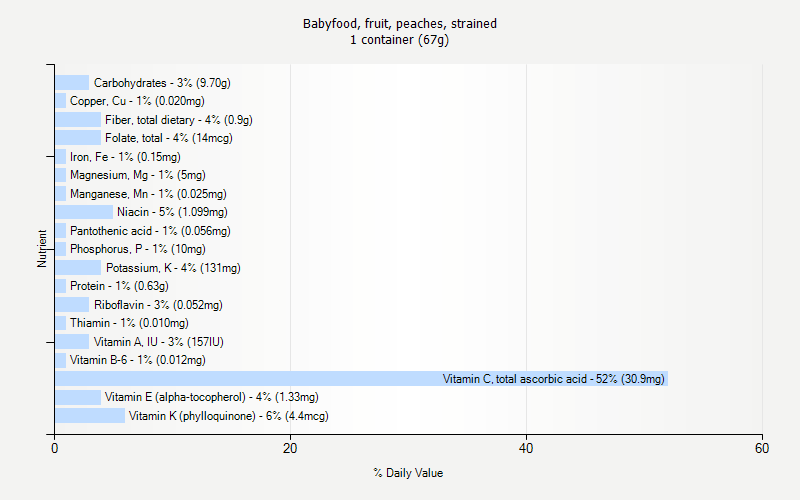800x500 pixels.
Task: Click the Vitamin E bar
Action: [x=78, y=397]
